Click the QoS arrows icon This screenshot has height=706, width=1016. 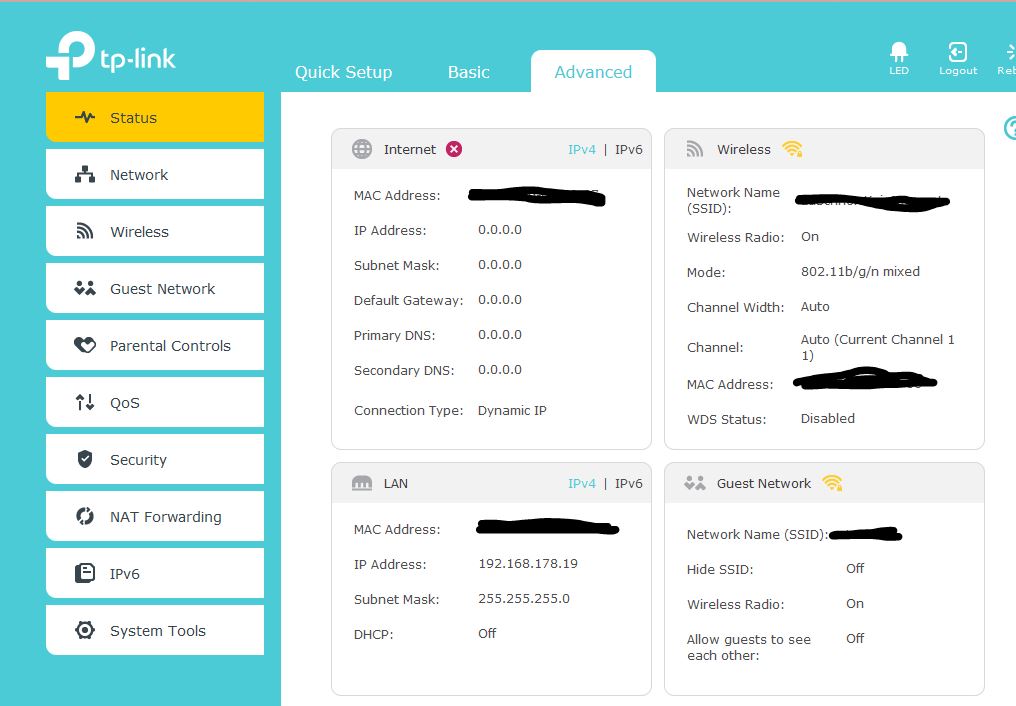[x=85, y=402]
